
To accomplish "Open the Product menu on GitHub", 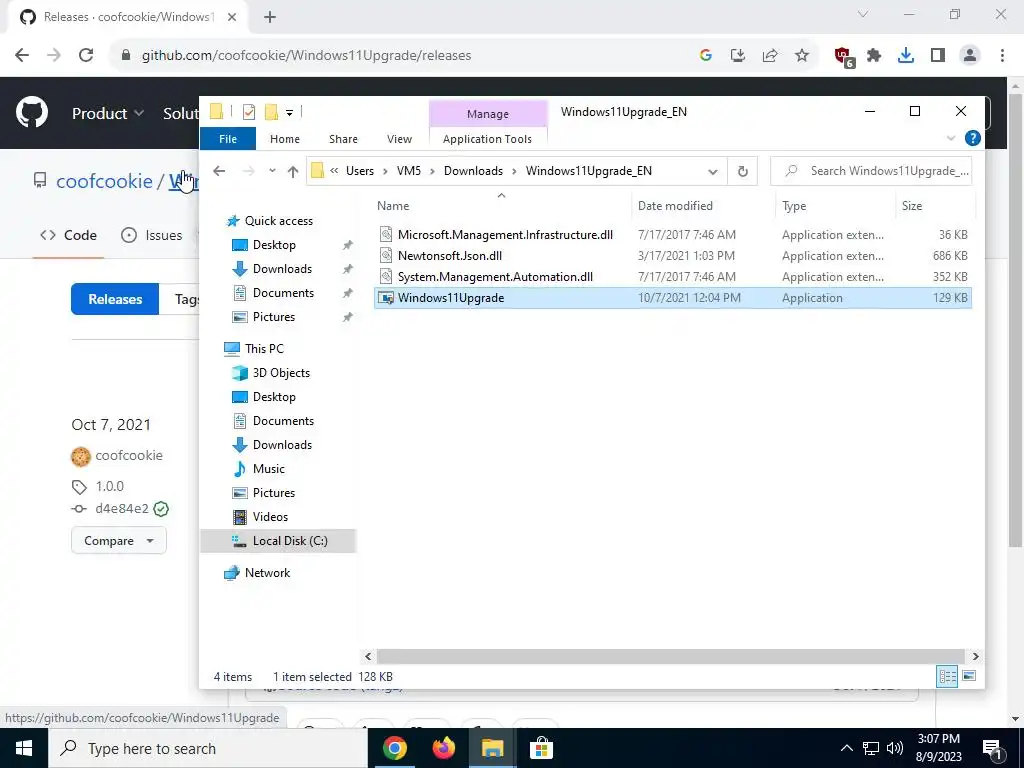I will tap(108, 114).
